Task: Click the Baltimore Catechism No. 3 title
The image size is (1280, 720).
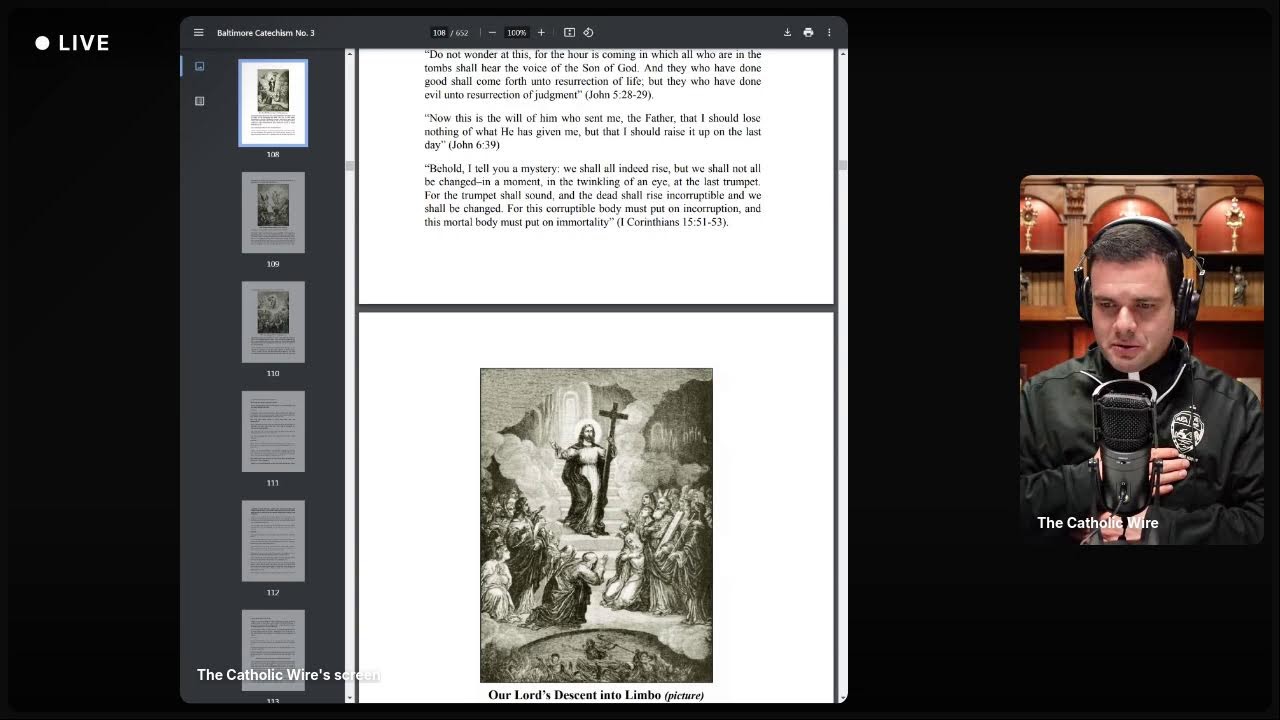Action: (266, 33)
